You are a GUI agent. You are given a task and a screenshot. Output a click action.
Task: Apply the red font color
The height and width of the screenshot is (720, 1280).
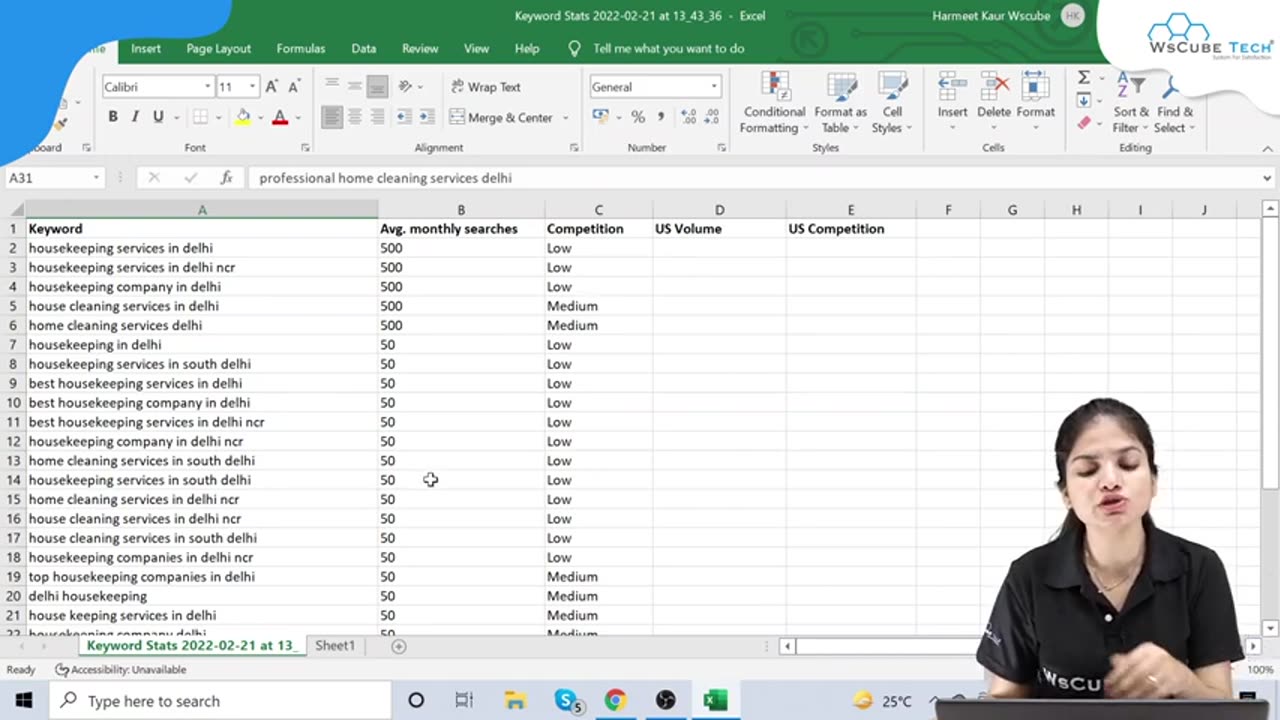(280, 117)
